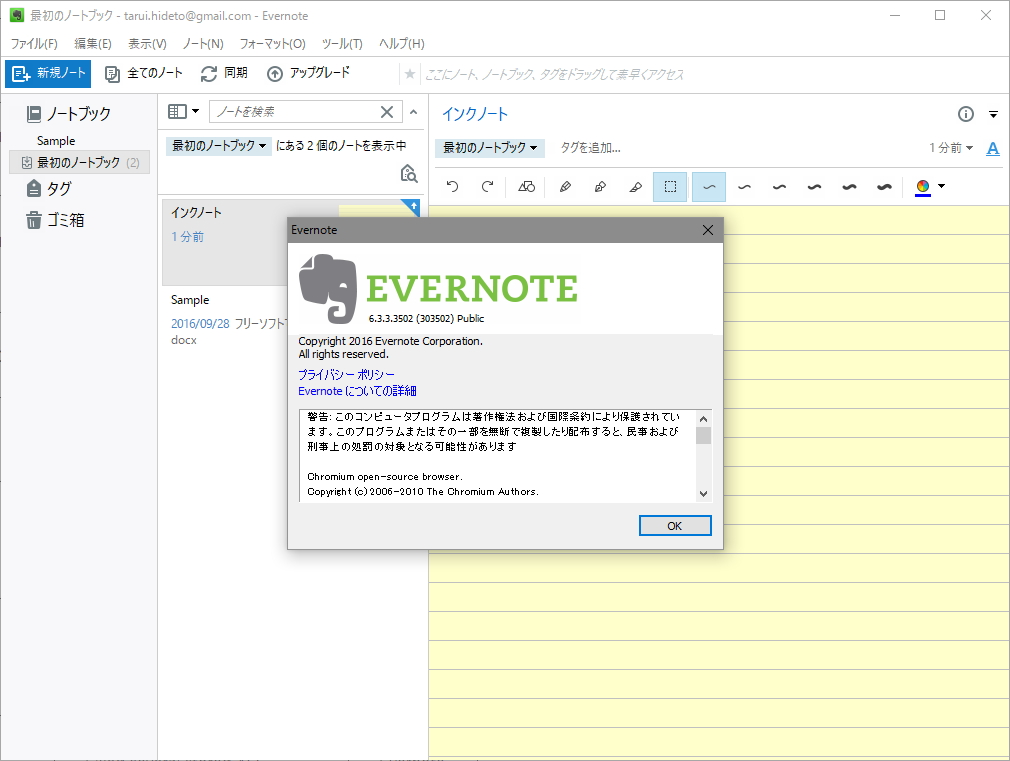Select the thickest stroke width
The width and height of the screenshot is (1010, 761).
coord(884,187)
